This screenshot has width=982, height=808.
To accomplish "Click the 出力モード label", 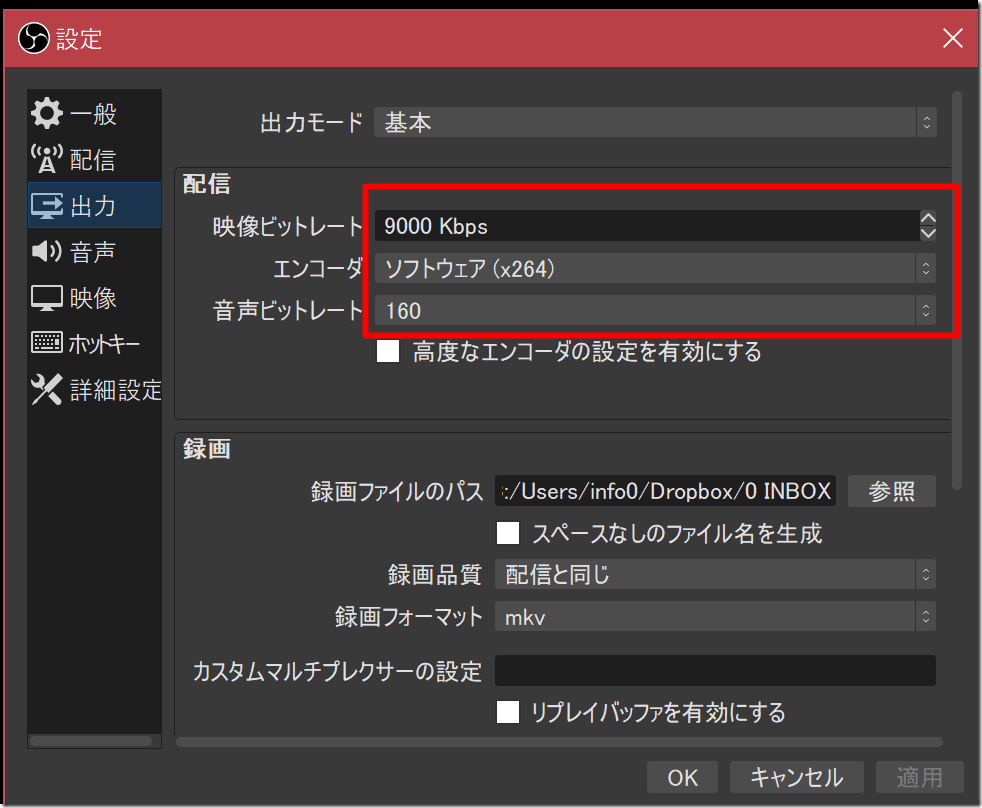I will pyautogui.click(x=311, y=122).
